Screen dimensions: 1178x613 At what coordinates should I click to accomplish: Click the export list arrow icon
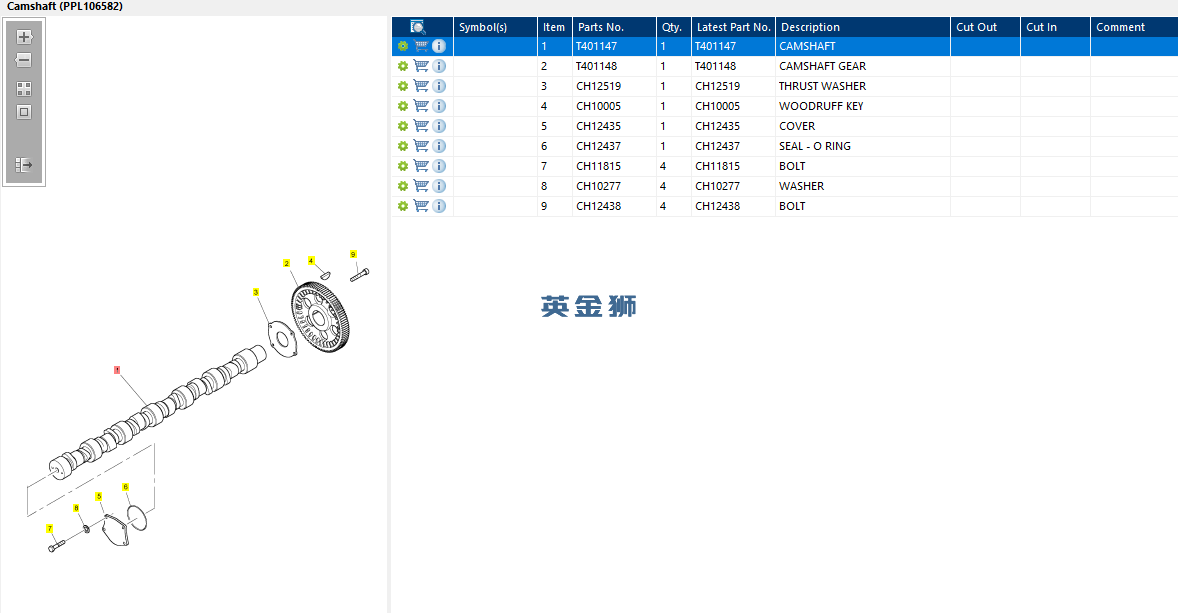click(24, 165)
